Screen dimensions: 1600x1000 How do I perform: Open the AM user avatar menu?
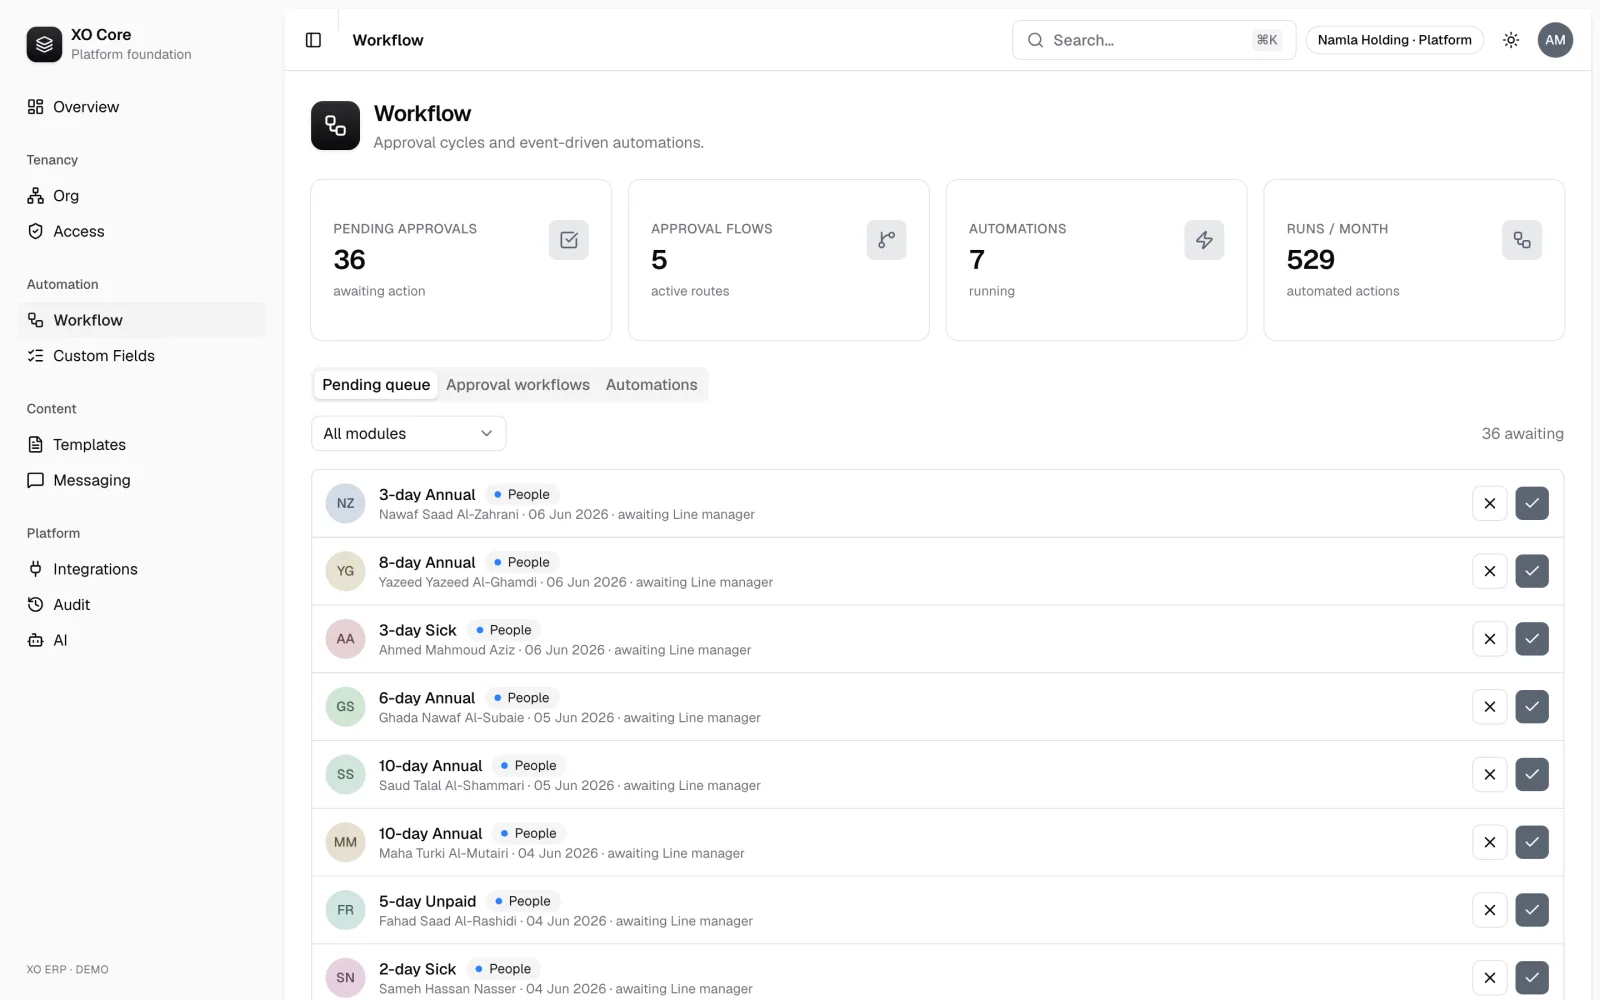1555,40
